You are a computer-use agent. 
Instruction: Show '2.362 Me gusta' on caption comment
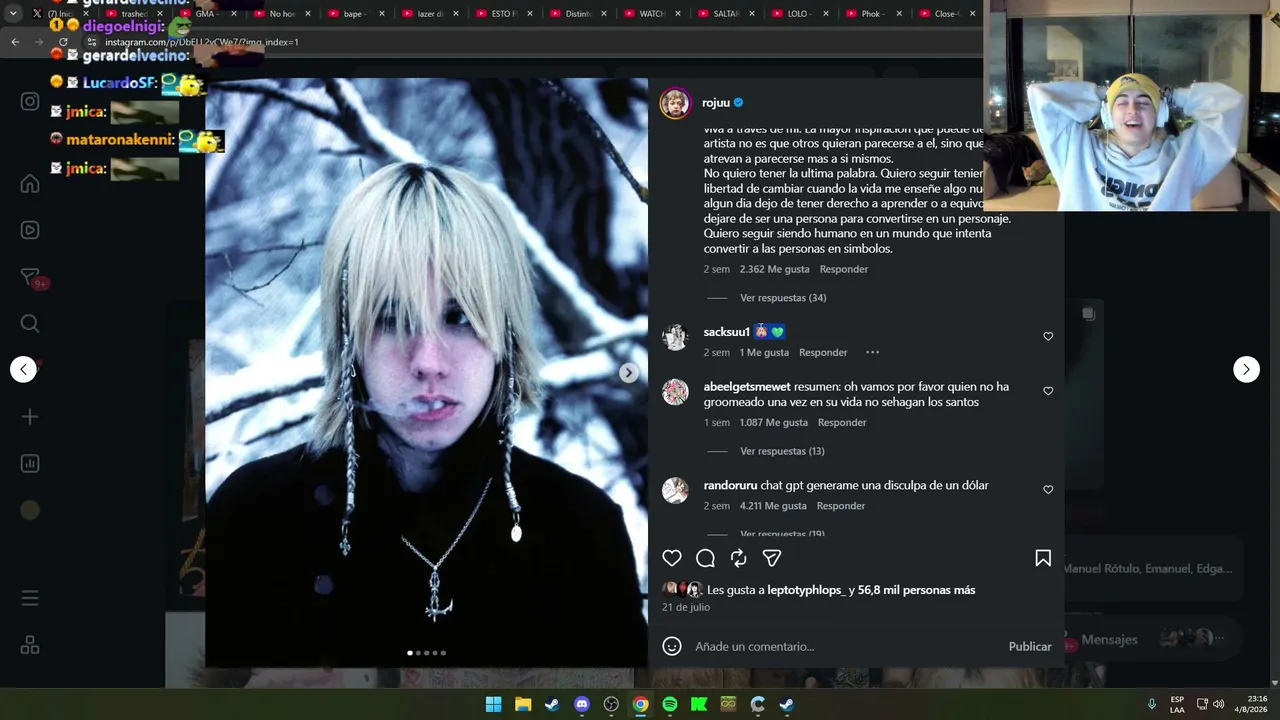pyautogui.click(x=775, y=269)
